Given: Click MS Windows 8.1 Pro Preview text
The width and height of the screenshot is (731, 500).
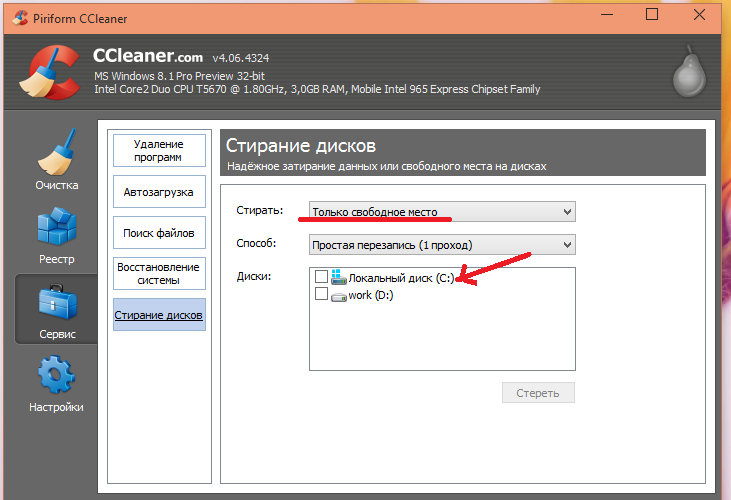Looking at the screenshot, I should coord(179,76).
